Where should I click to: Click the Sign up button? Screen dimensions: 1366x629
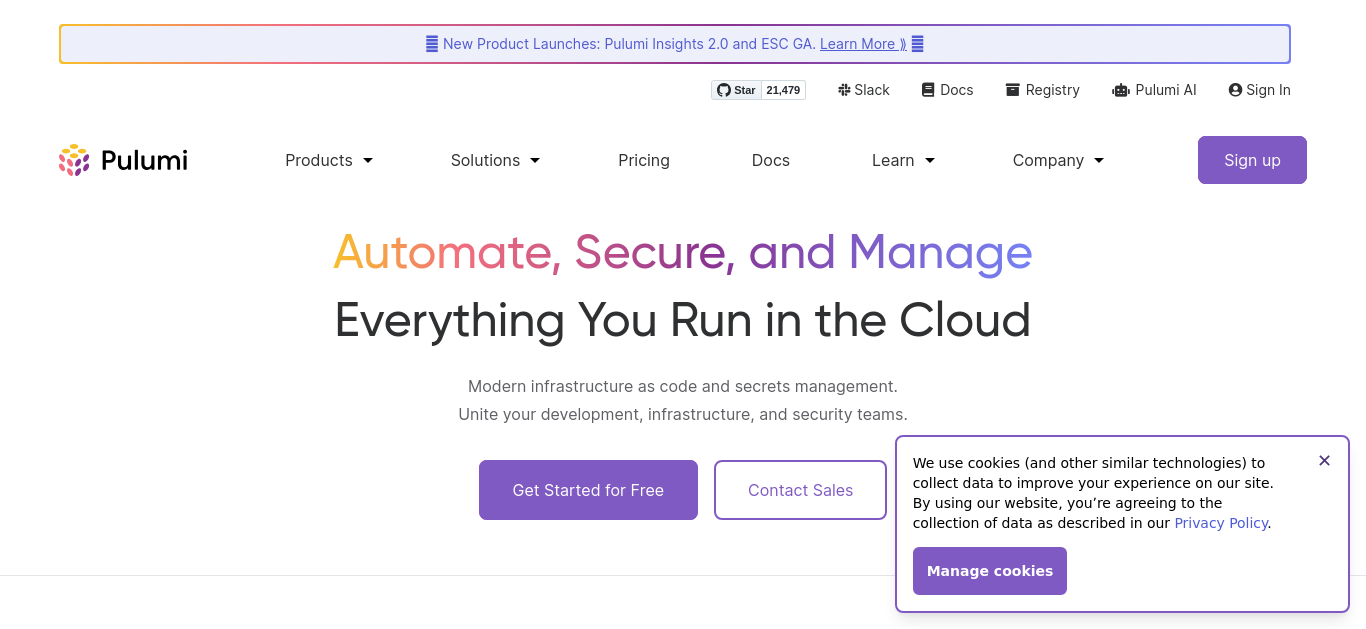point(1252,160)
